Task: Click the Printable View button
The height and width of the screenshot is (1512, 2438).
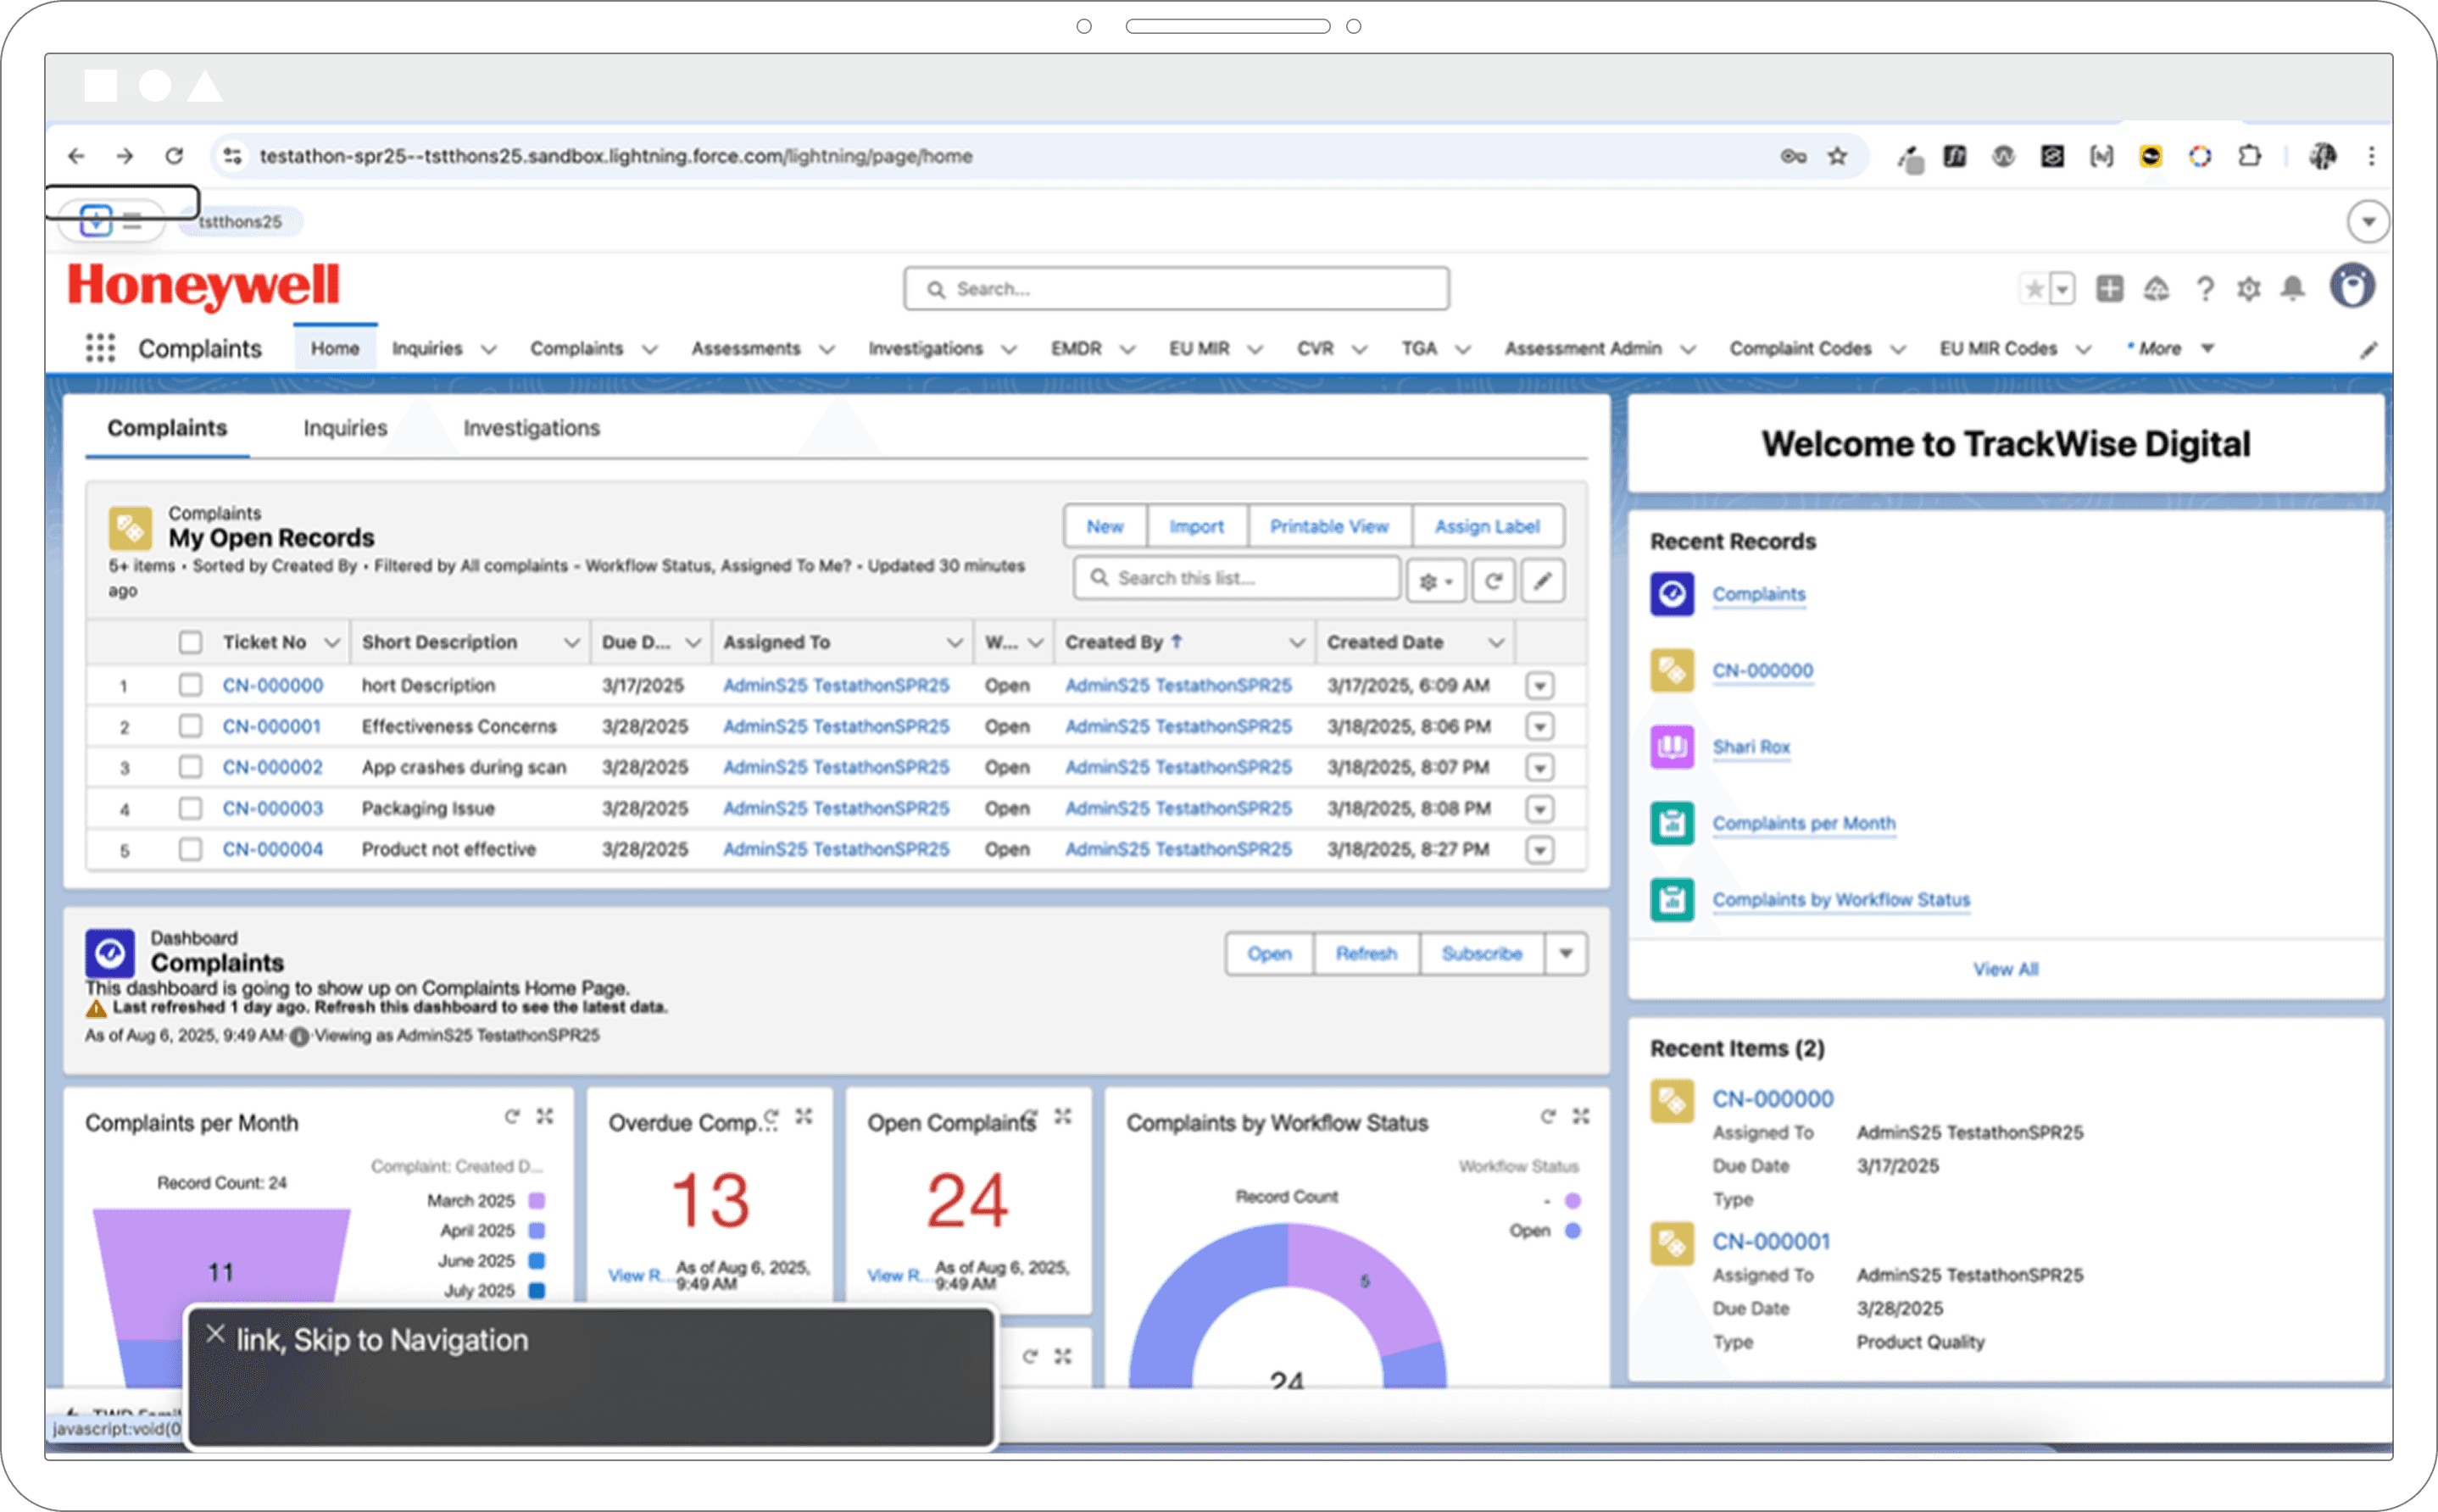Action: click(x=1329, y=526)
